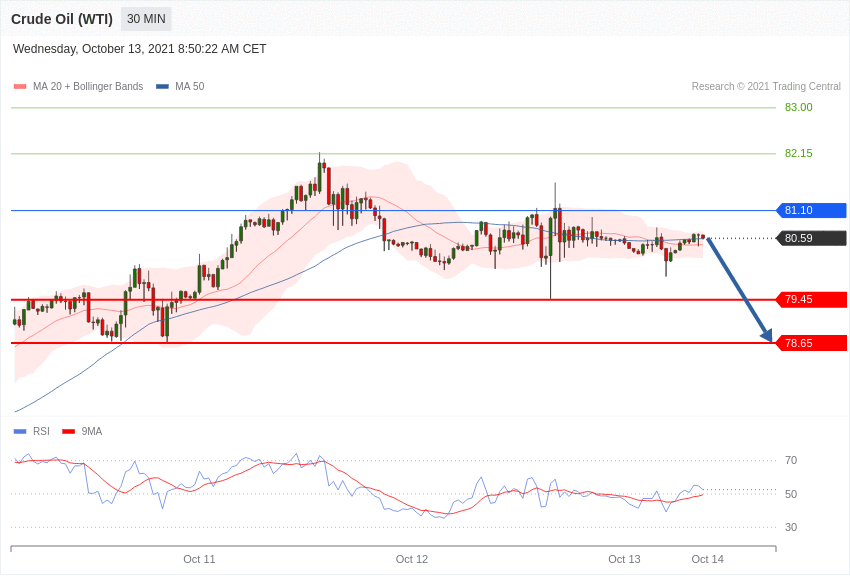Click the Oct 11 date axis label
Screen dimensions: 850x576
pos(199,559)
